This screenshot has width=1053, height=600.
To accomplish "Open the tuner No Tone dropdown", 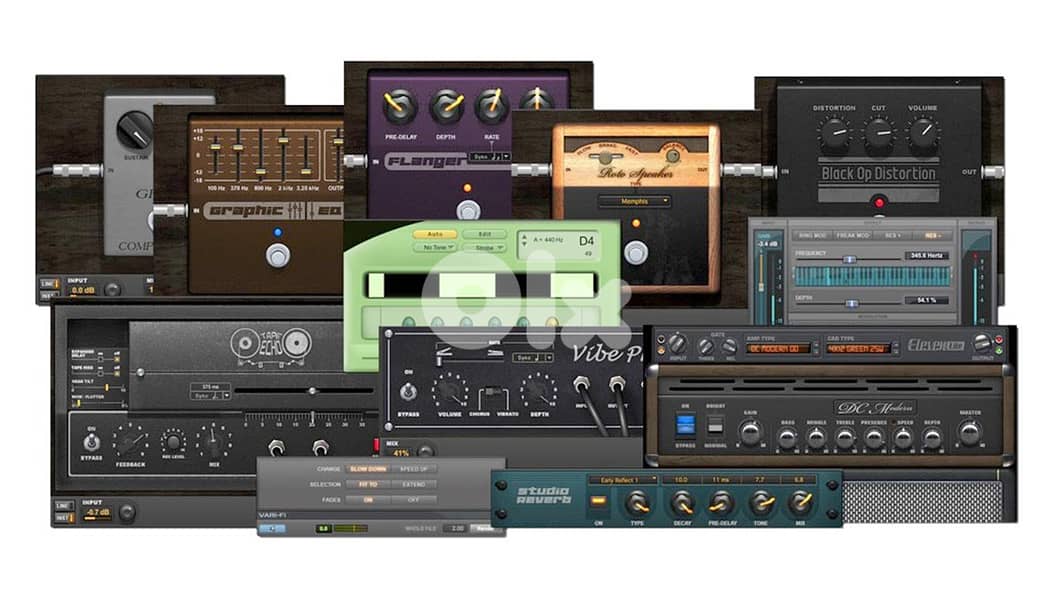I will click(435, 248).
